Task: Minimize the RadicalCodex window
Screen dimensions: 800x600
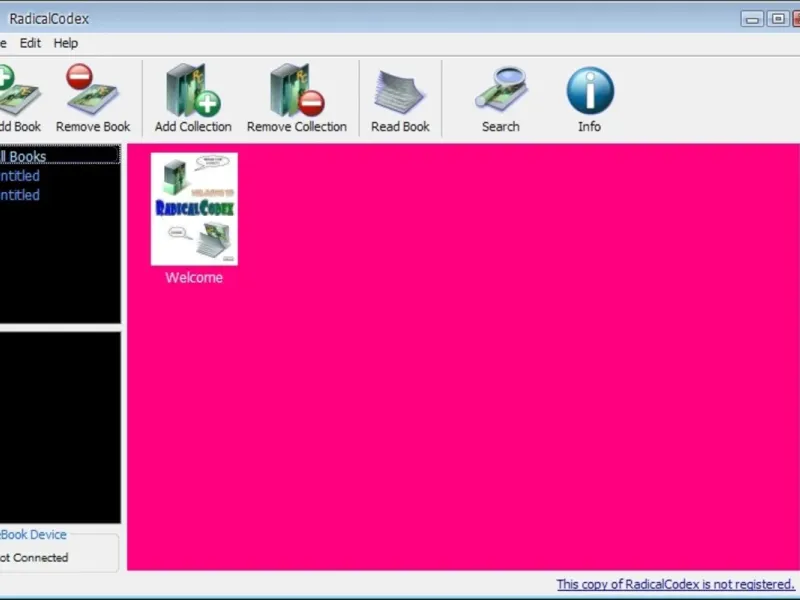Action: coord(752,19)
